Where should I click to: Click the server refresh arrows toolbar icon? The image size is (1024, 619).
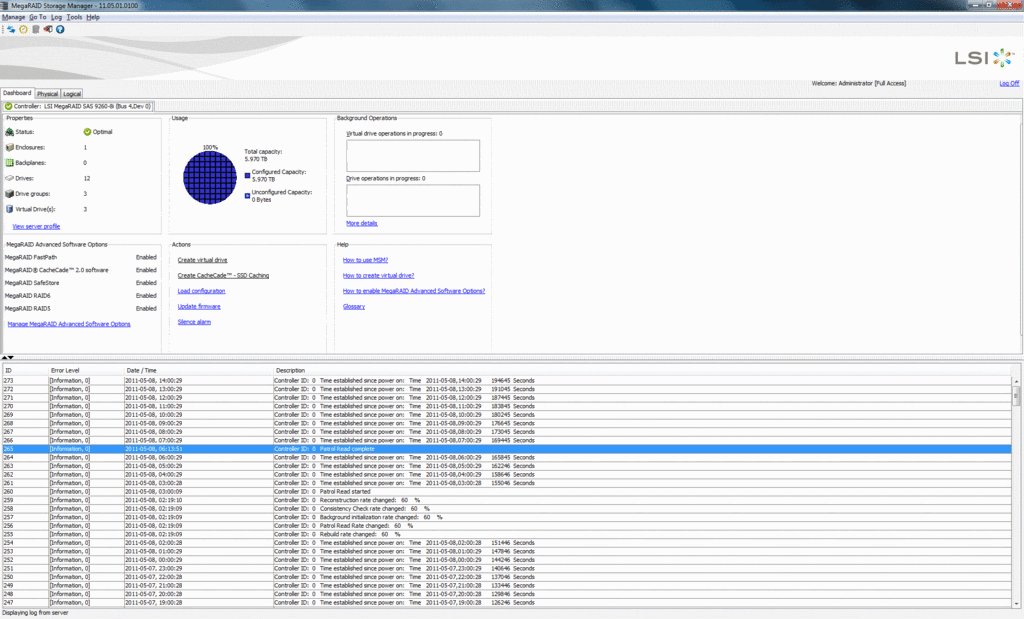coord(11,29)
